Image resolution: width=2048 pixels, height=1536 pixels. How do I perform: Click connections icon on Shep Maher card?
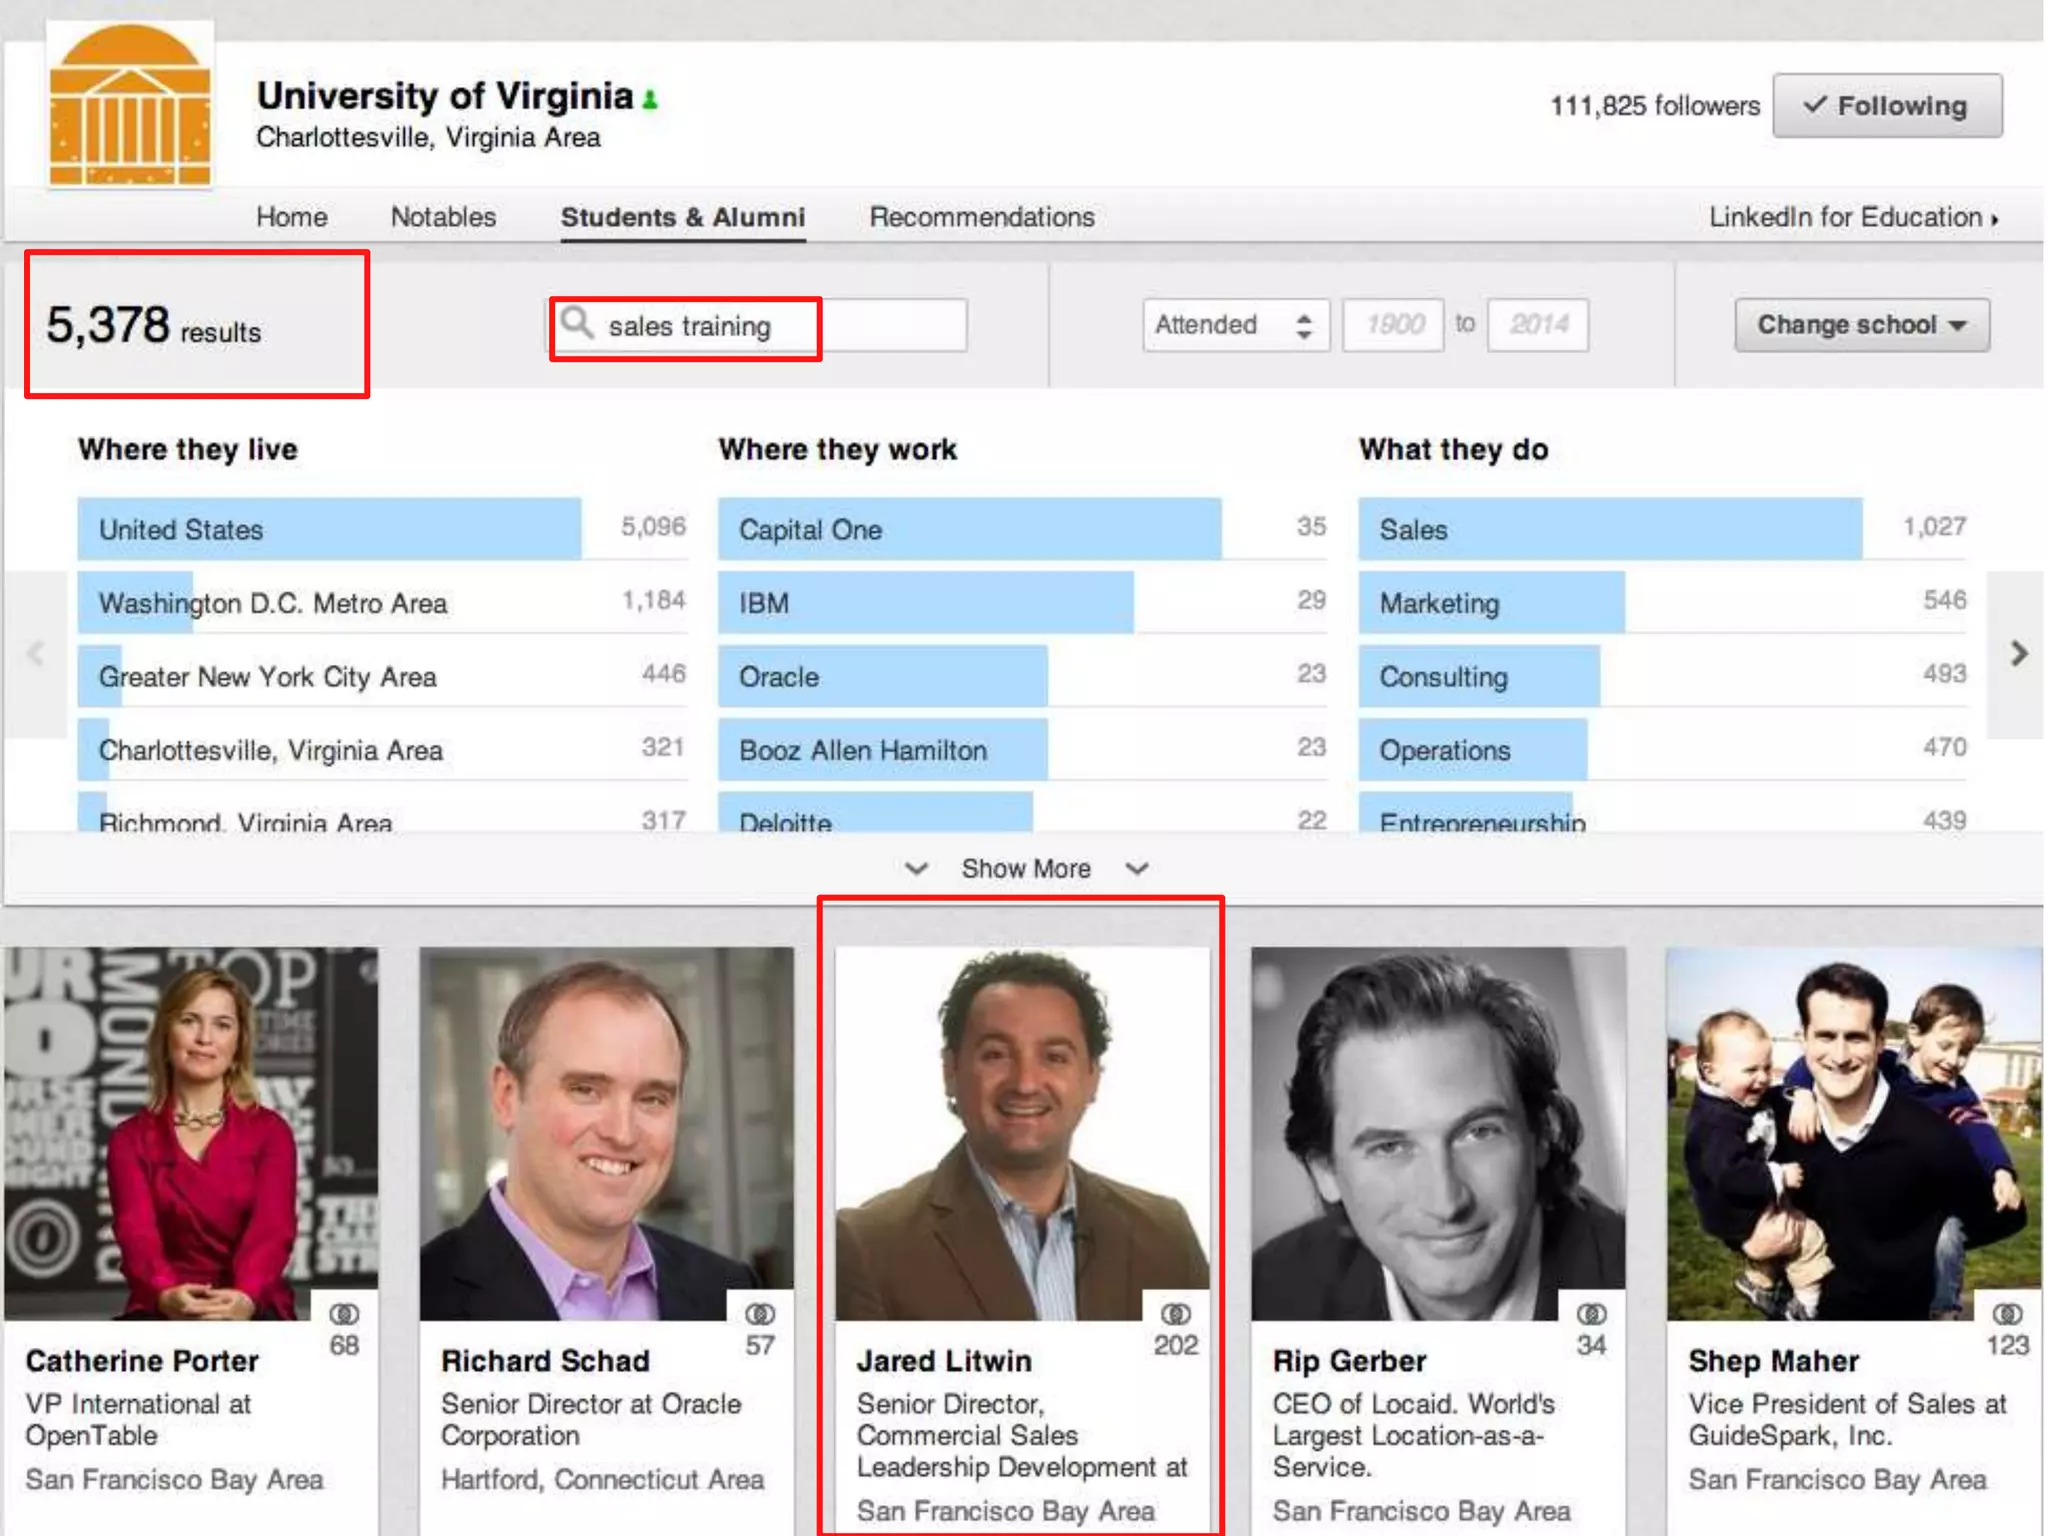click(2007, 1314)
